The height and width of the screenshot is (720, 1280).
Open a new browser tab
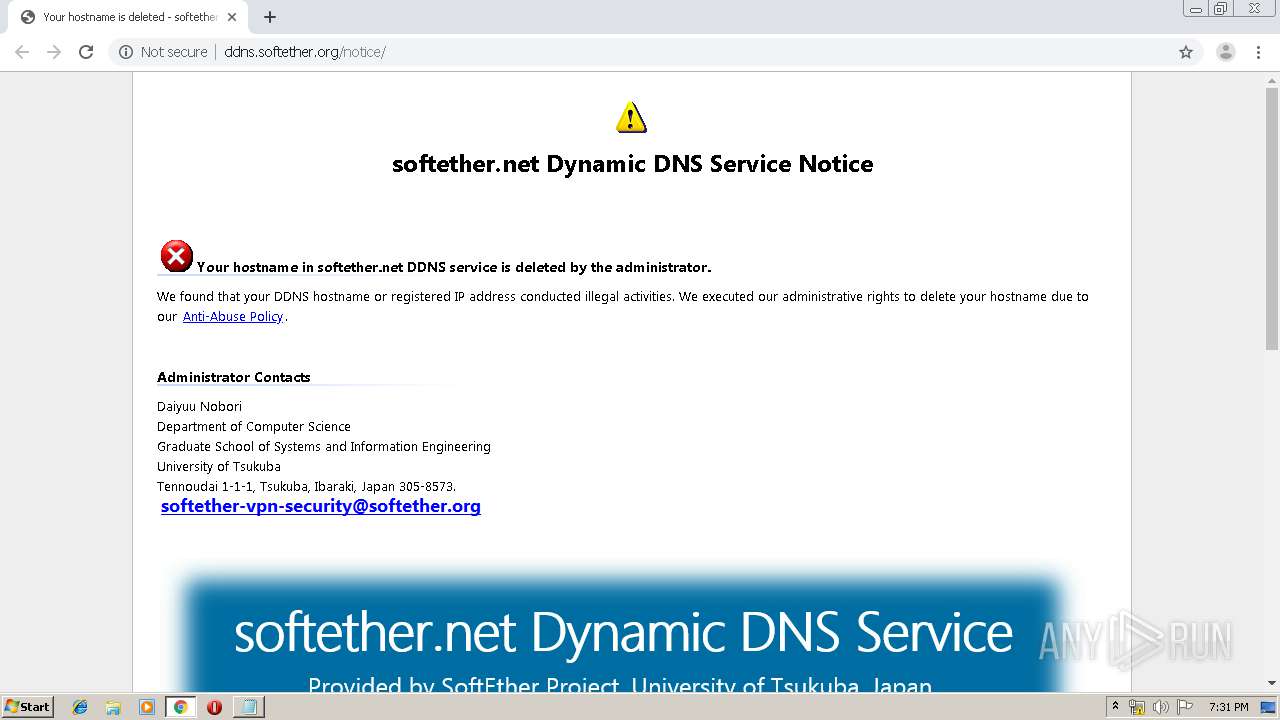270,17
